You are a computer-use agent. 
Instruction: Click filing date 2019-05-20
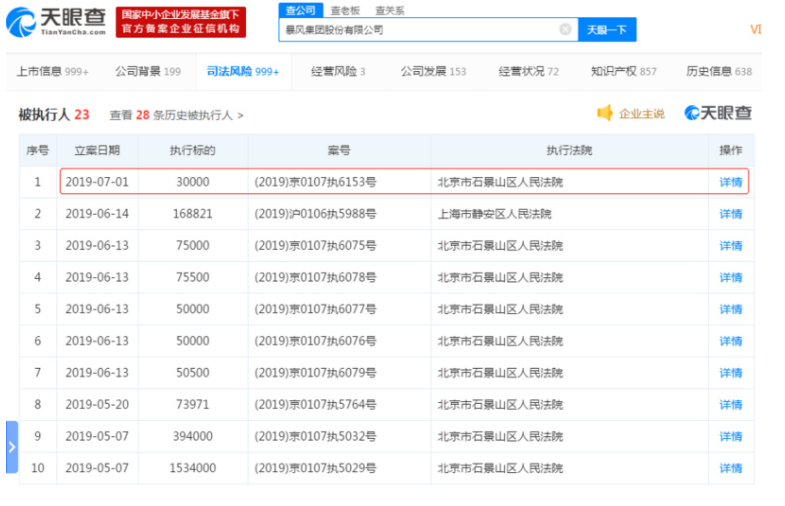click(x=97, y=405)
